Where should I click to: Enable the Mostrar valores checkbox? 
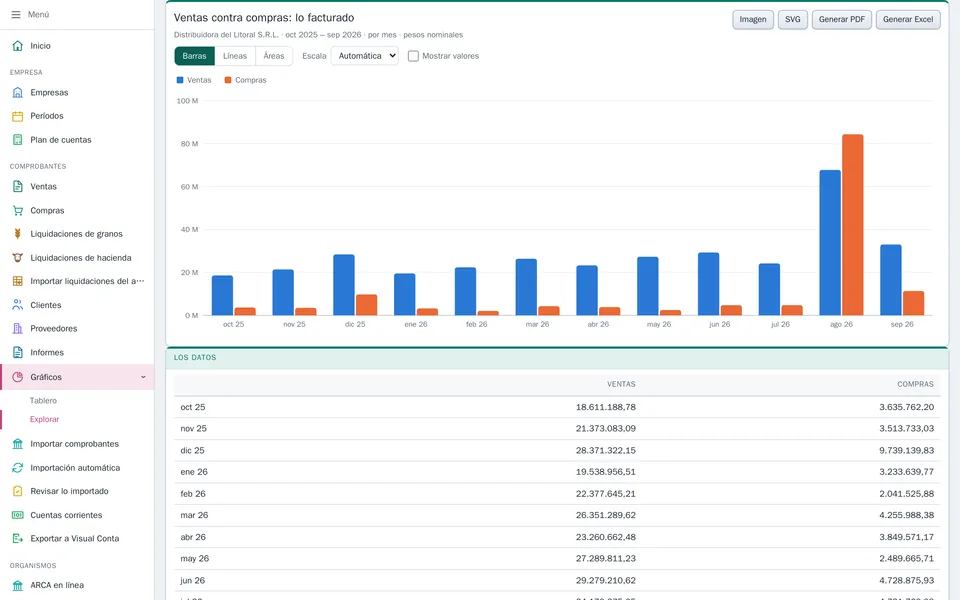413,56
